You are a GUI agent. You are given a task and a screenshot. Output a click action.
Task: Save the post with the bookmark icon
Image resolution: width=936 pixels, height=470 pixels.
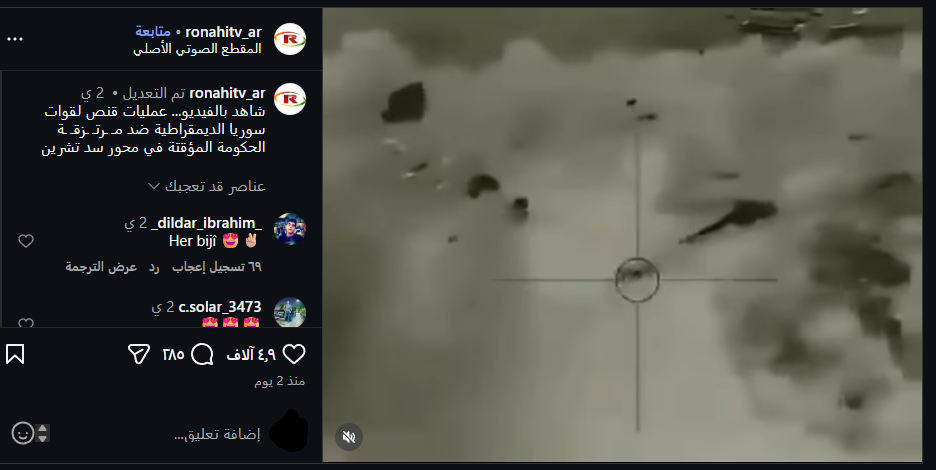coord(15,354)
